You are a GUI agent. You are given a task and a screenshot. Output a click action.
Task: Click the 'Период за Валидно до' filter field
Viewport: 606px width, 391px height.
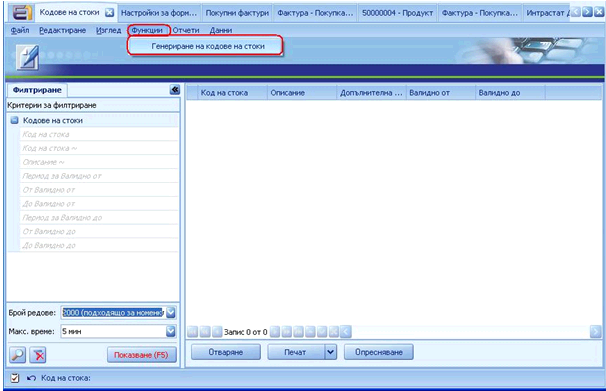(x=99, y=218)
